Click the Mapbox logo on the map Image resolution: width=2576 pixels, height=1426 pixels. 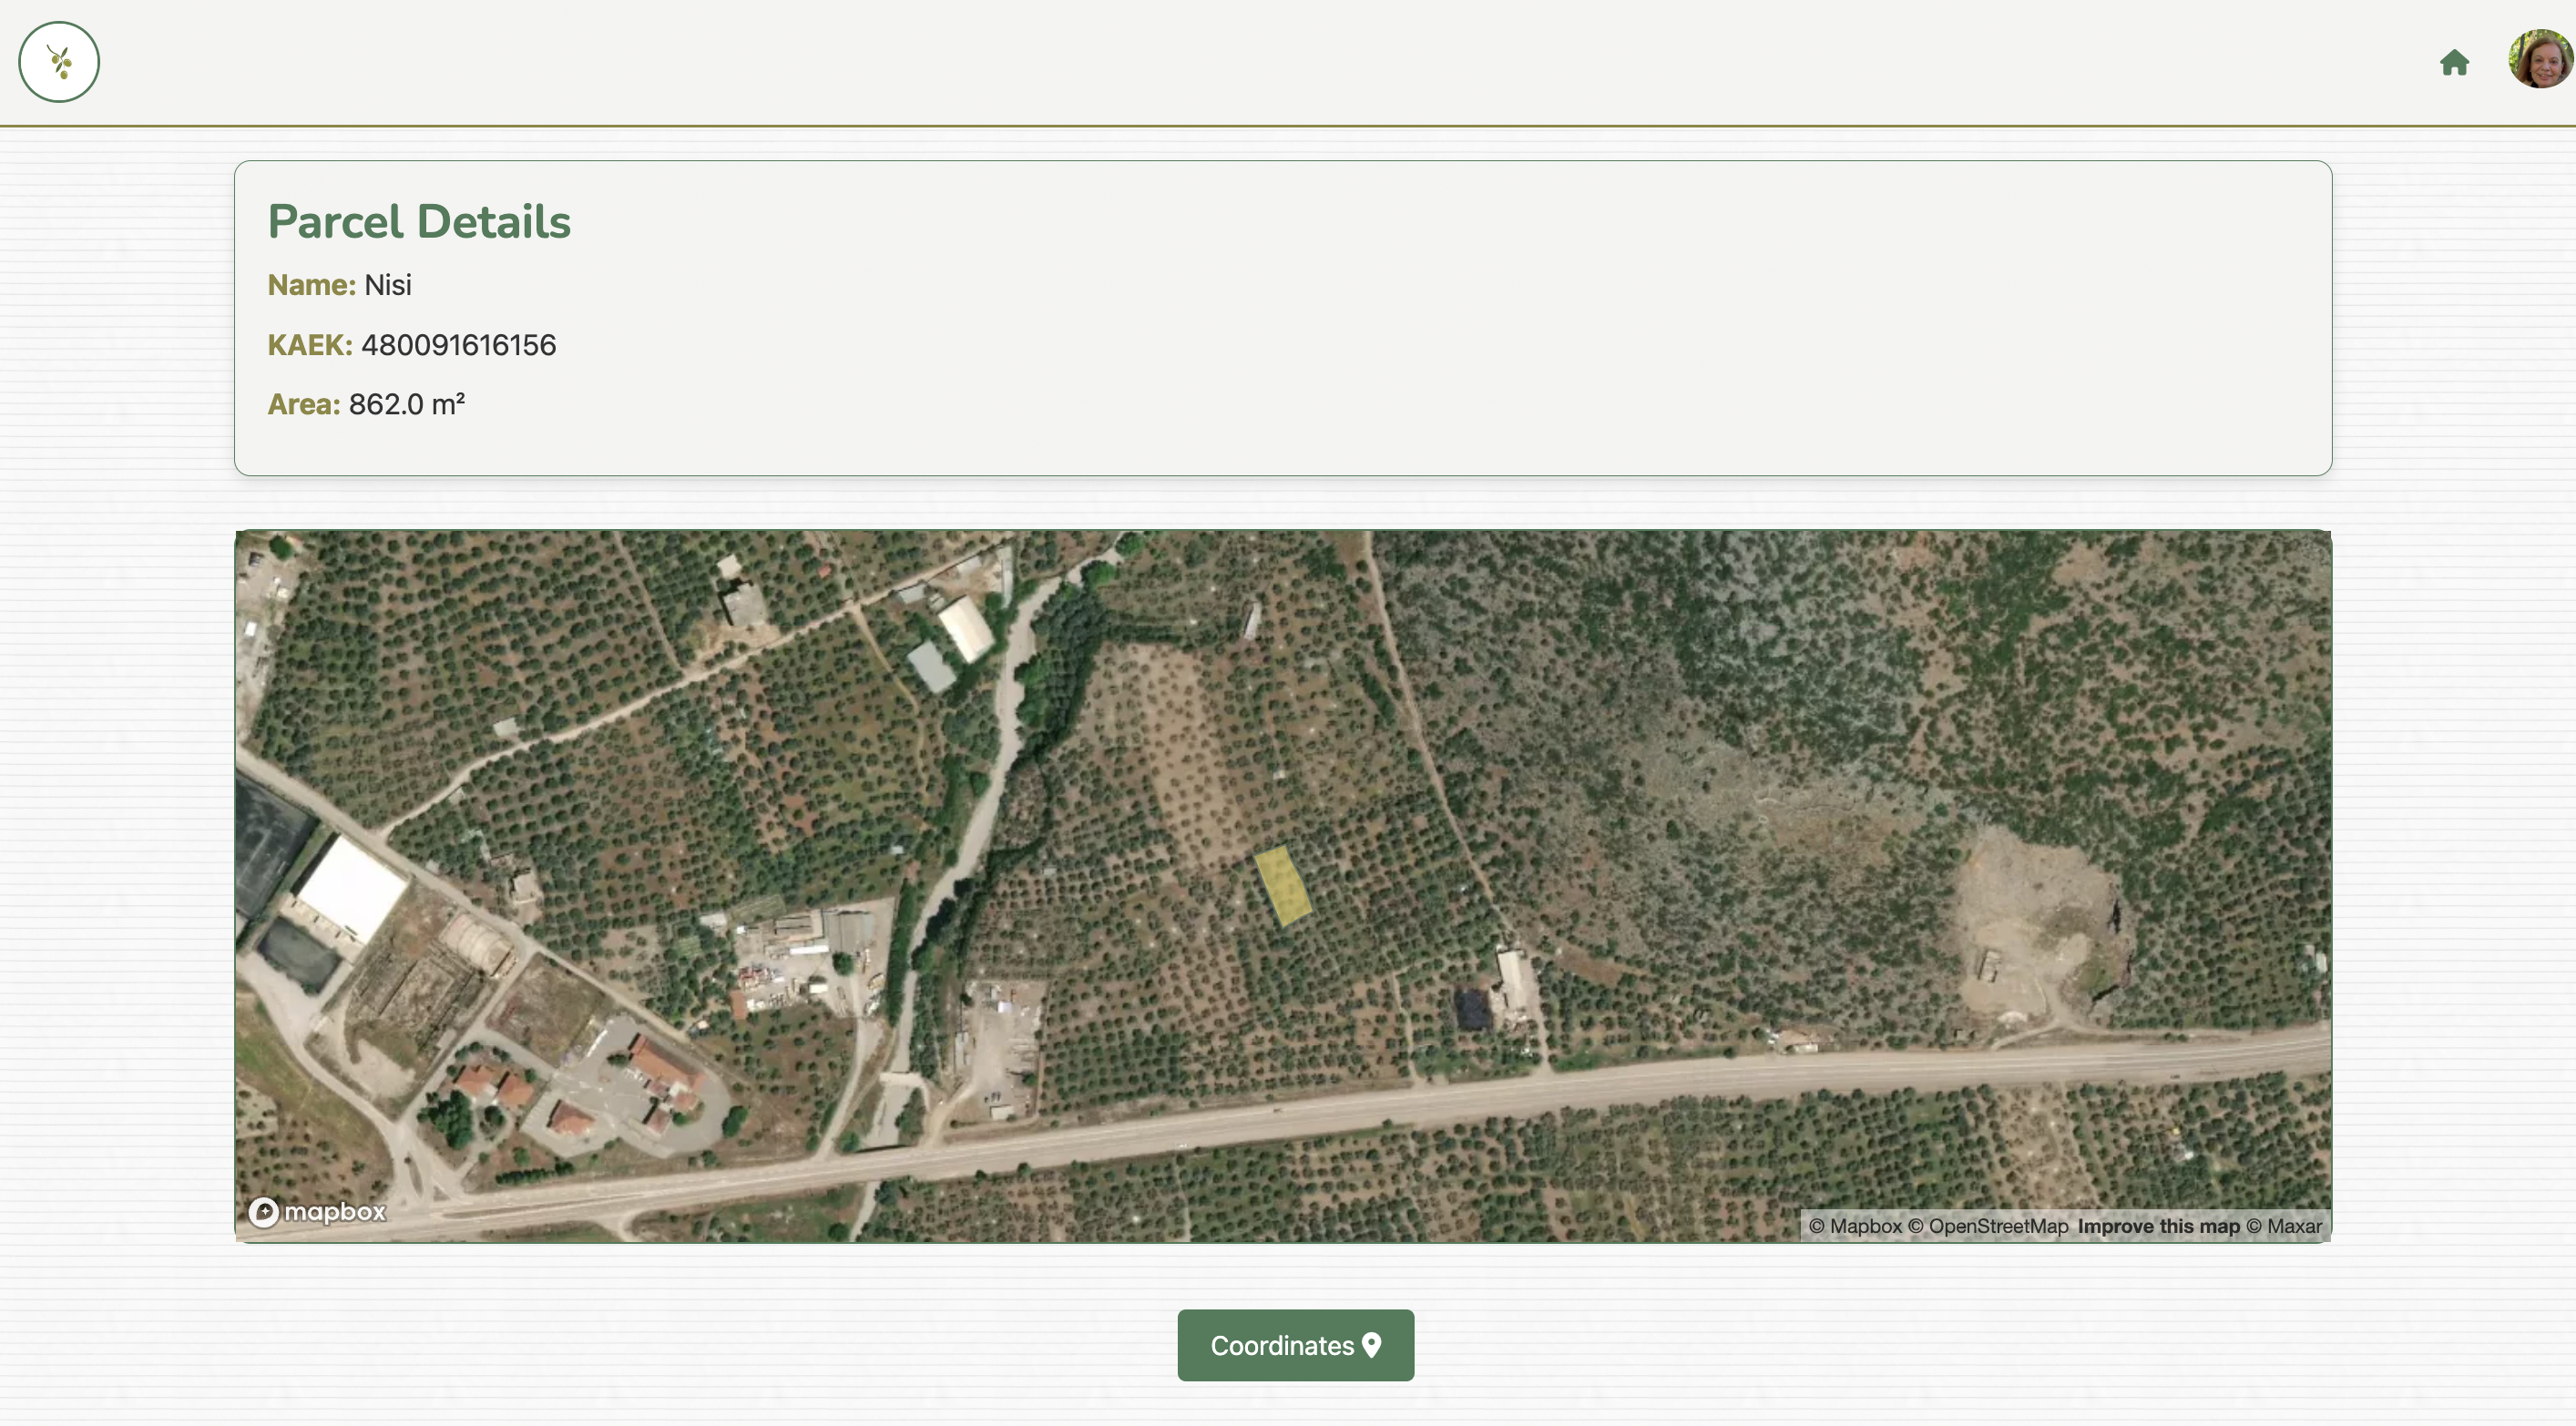point(318,1211)
